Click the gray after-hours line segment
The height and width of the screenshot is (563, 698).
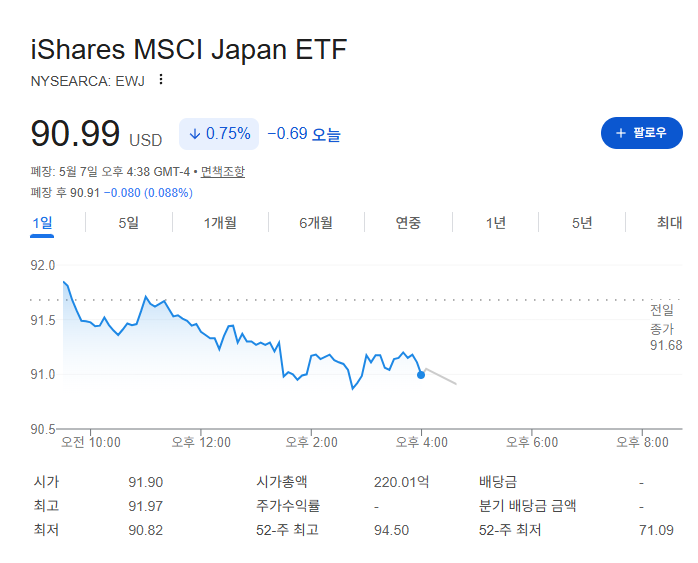tap(441, 376)
